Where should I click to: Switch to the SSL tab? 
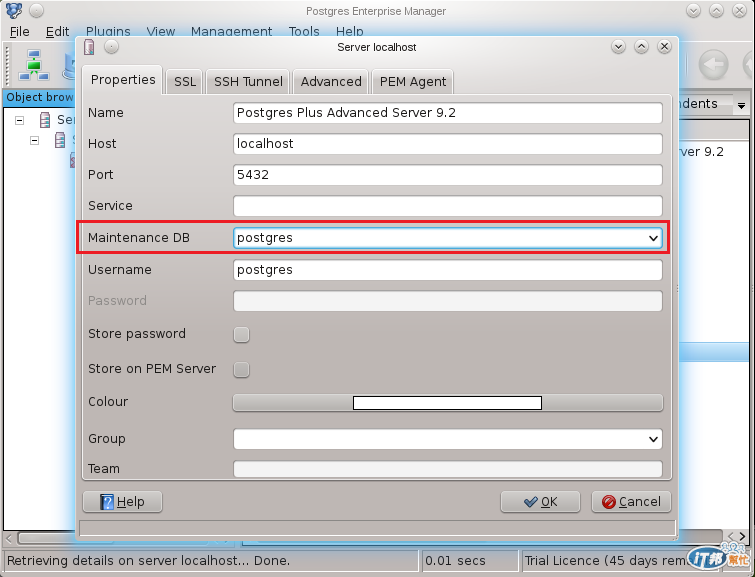click(185, 81)
